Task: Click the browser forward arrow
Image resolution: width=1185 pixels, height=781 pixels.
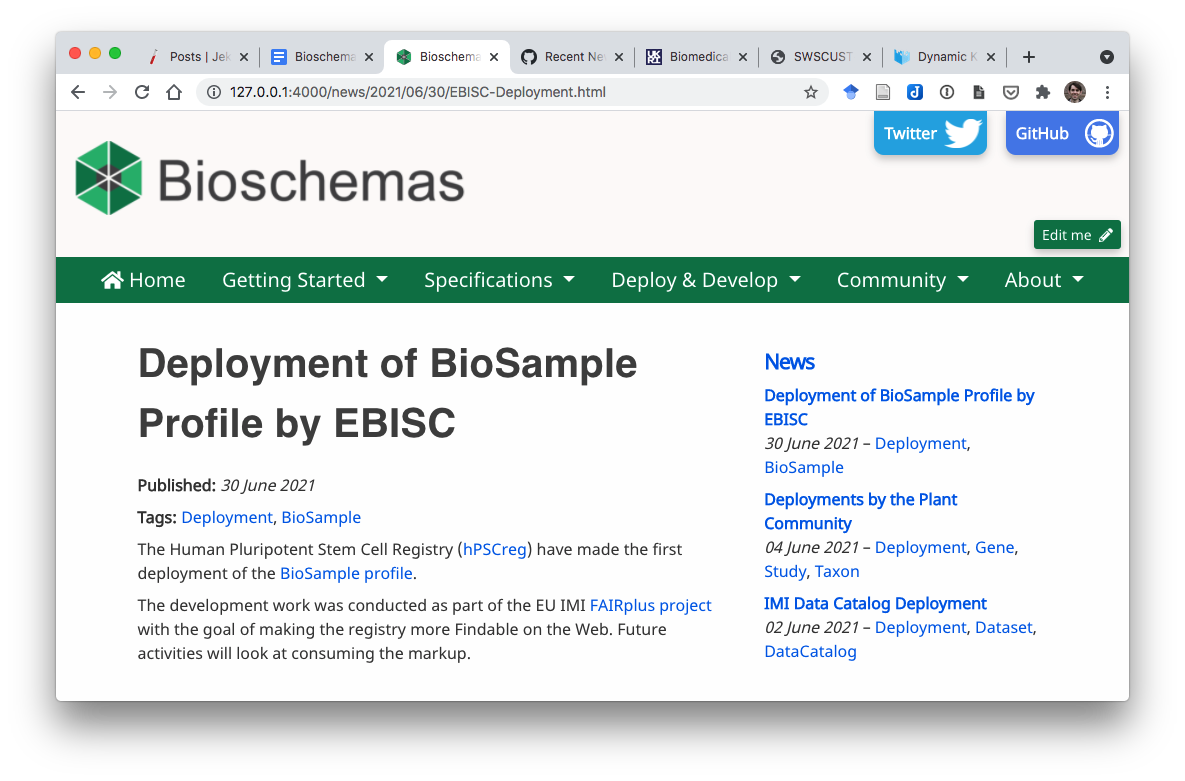Action: (x=110, y=92)
